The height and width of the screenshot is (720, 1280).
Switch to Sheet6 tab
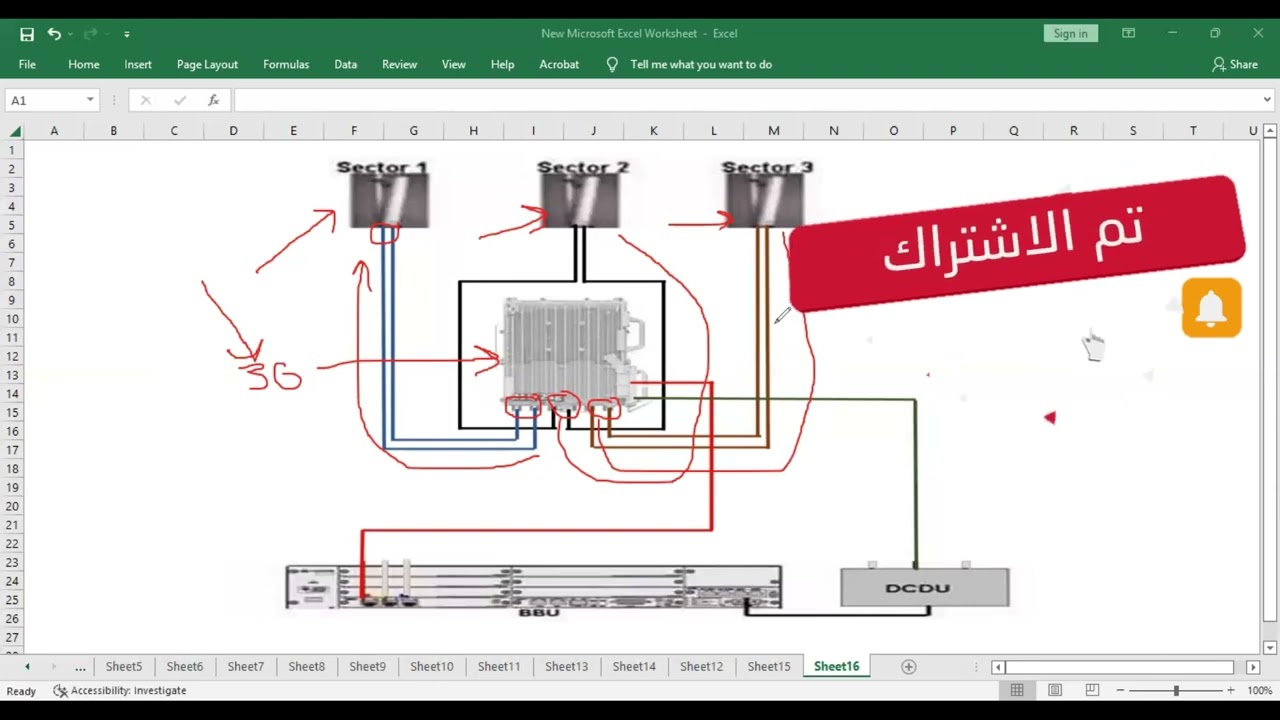click(185, 667)
